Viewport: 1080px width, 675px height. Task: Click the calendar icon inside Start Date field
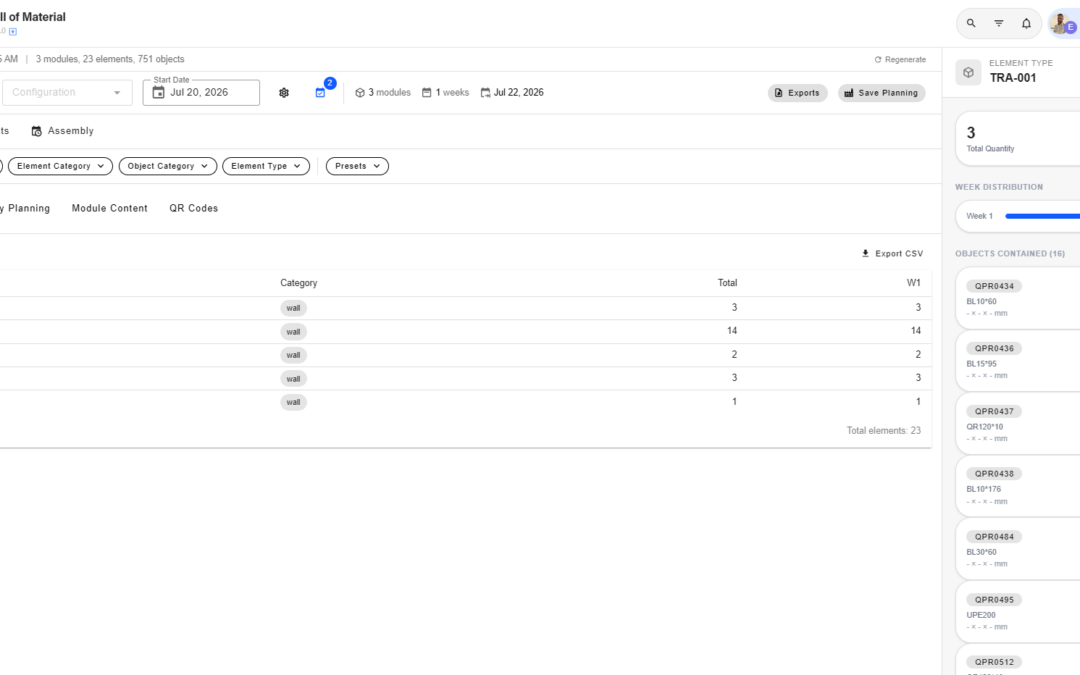158,92
